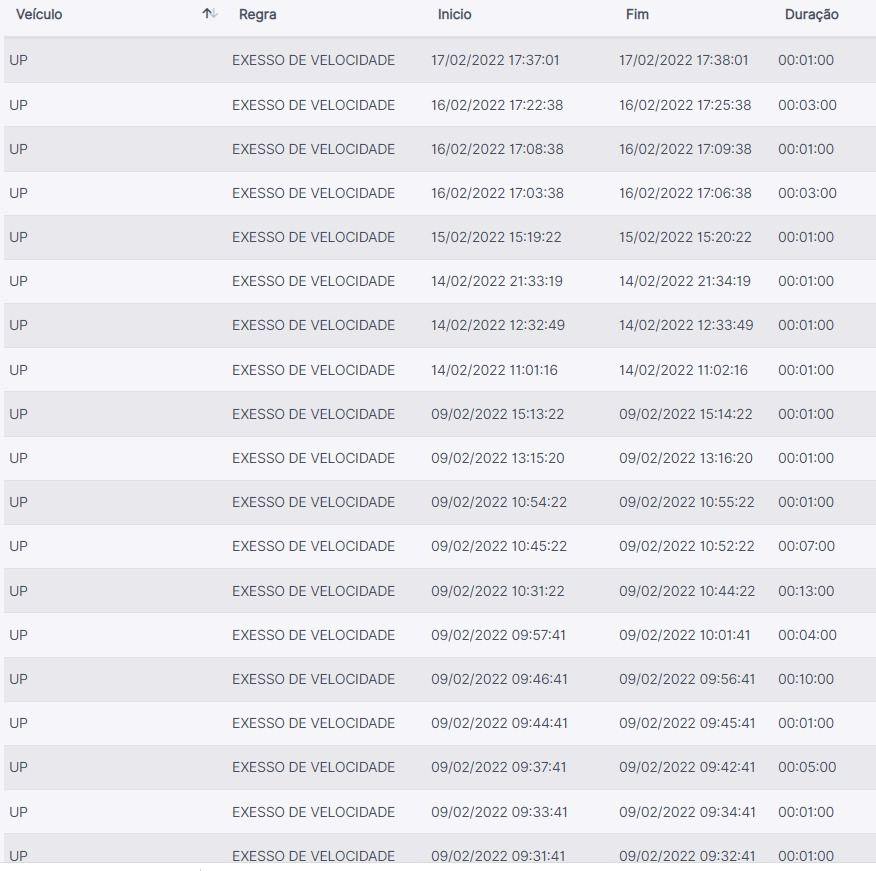Viewport: 876px width, 871px height.
Task: Select end time 16/02/2022 17:09:38
Action: [x=685, y=149]
